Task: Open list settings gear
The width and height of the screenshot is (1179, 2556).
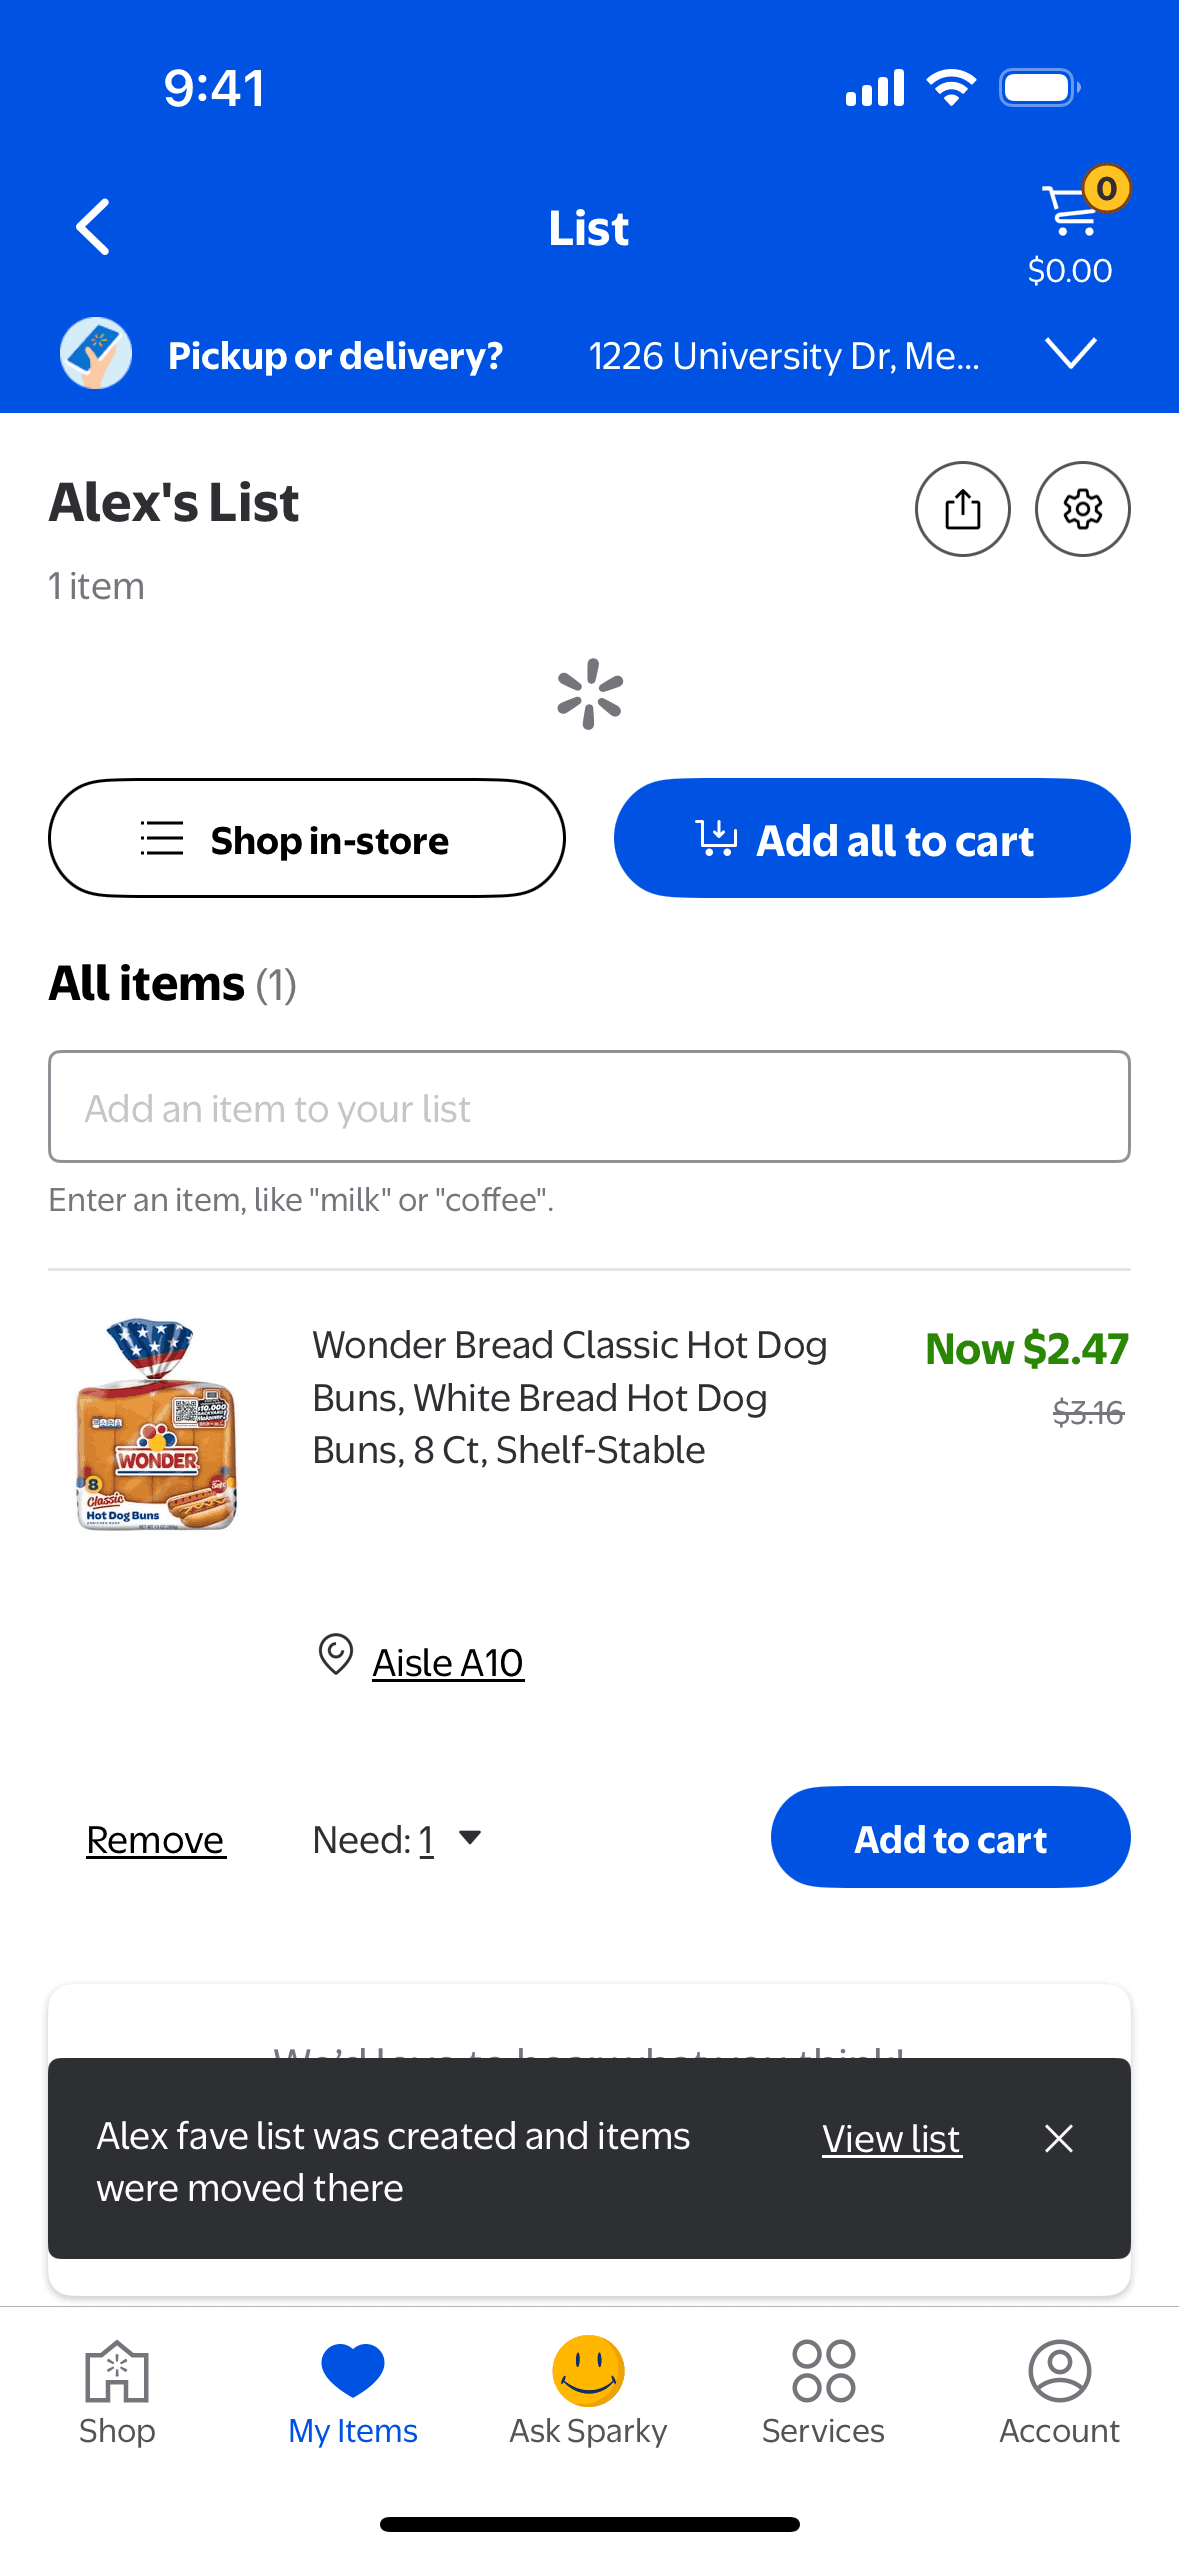Action: click(x=1082, y=509)
